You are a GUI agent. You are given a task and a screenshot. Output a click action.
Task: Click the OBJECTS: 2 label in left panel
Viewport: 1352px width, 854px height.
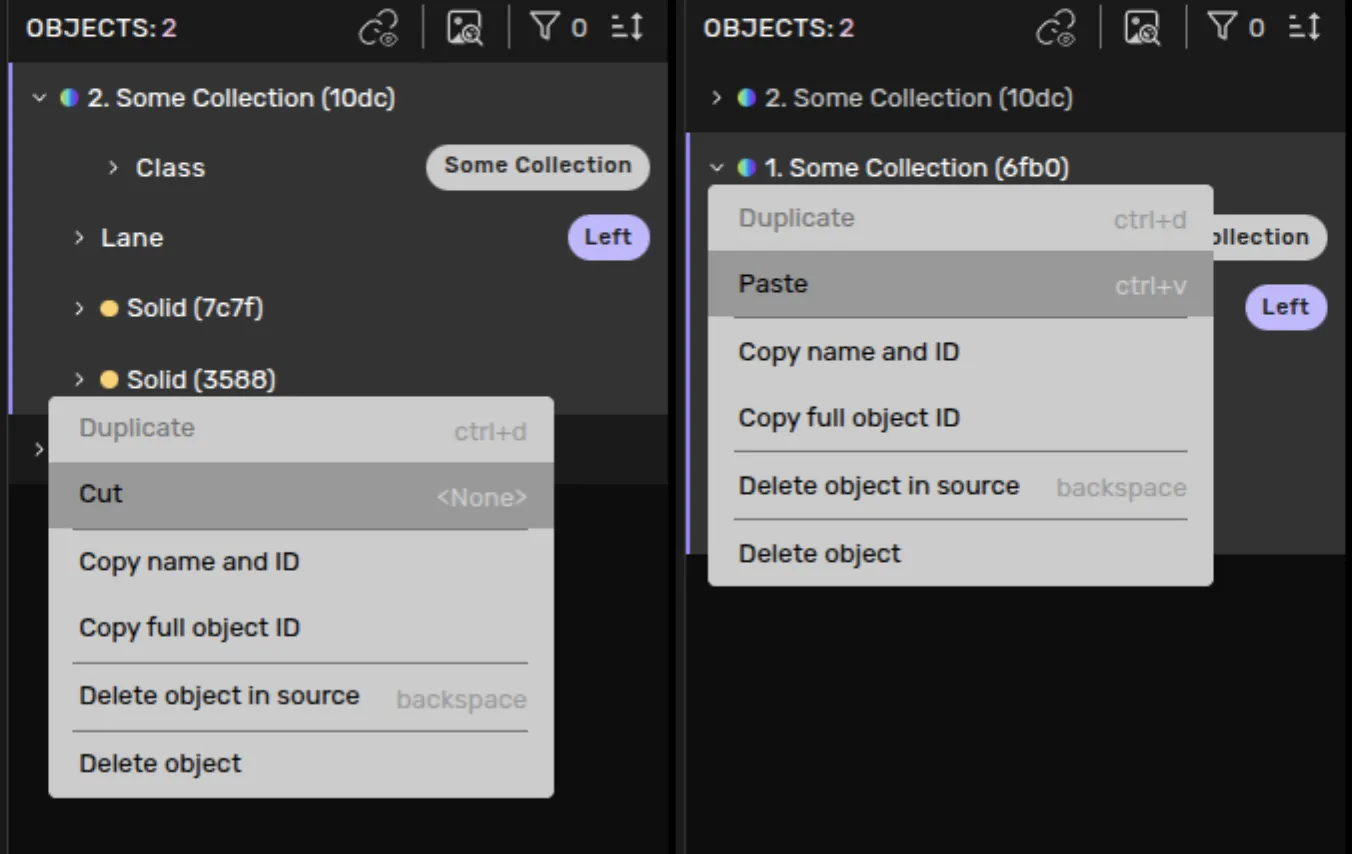101,28
